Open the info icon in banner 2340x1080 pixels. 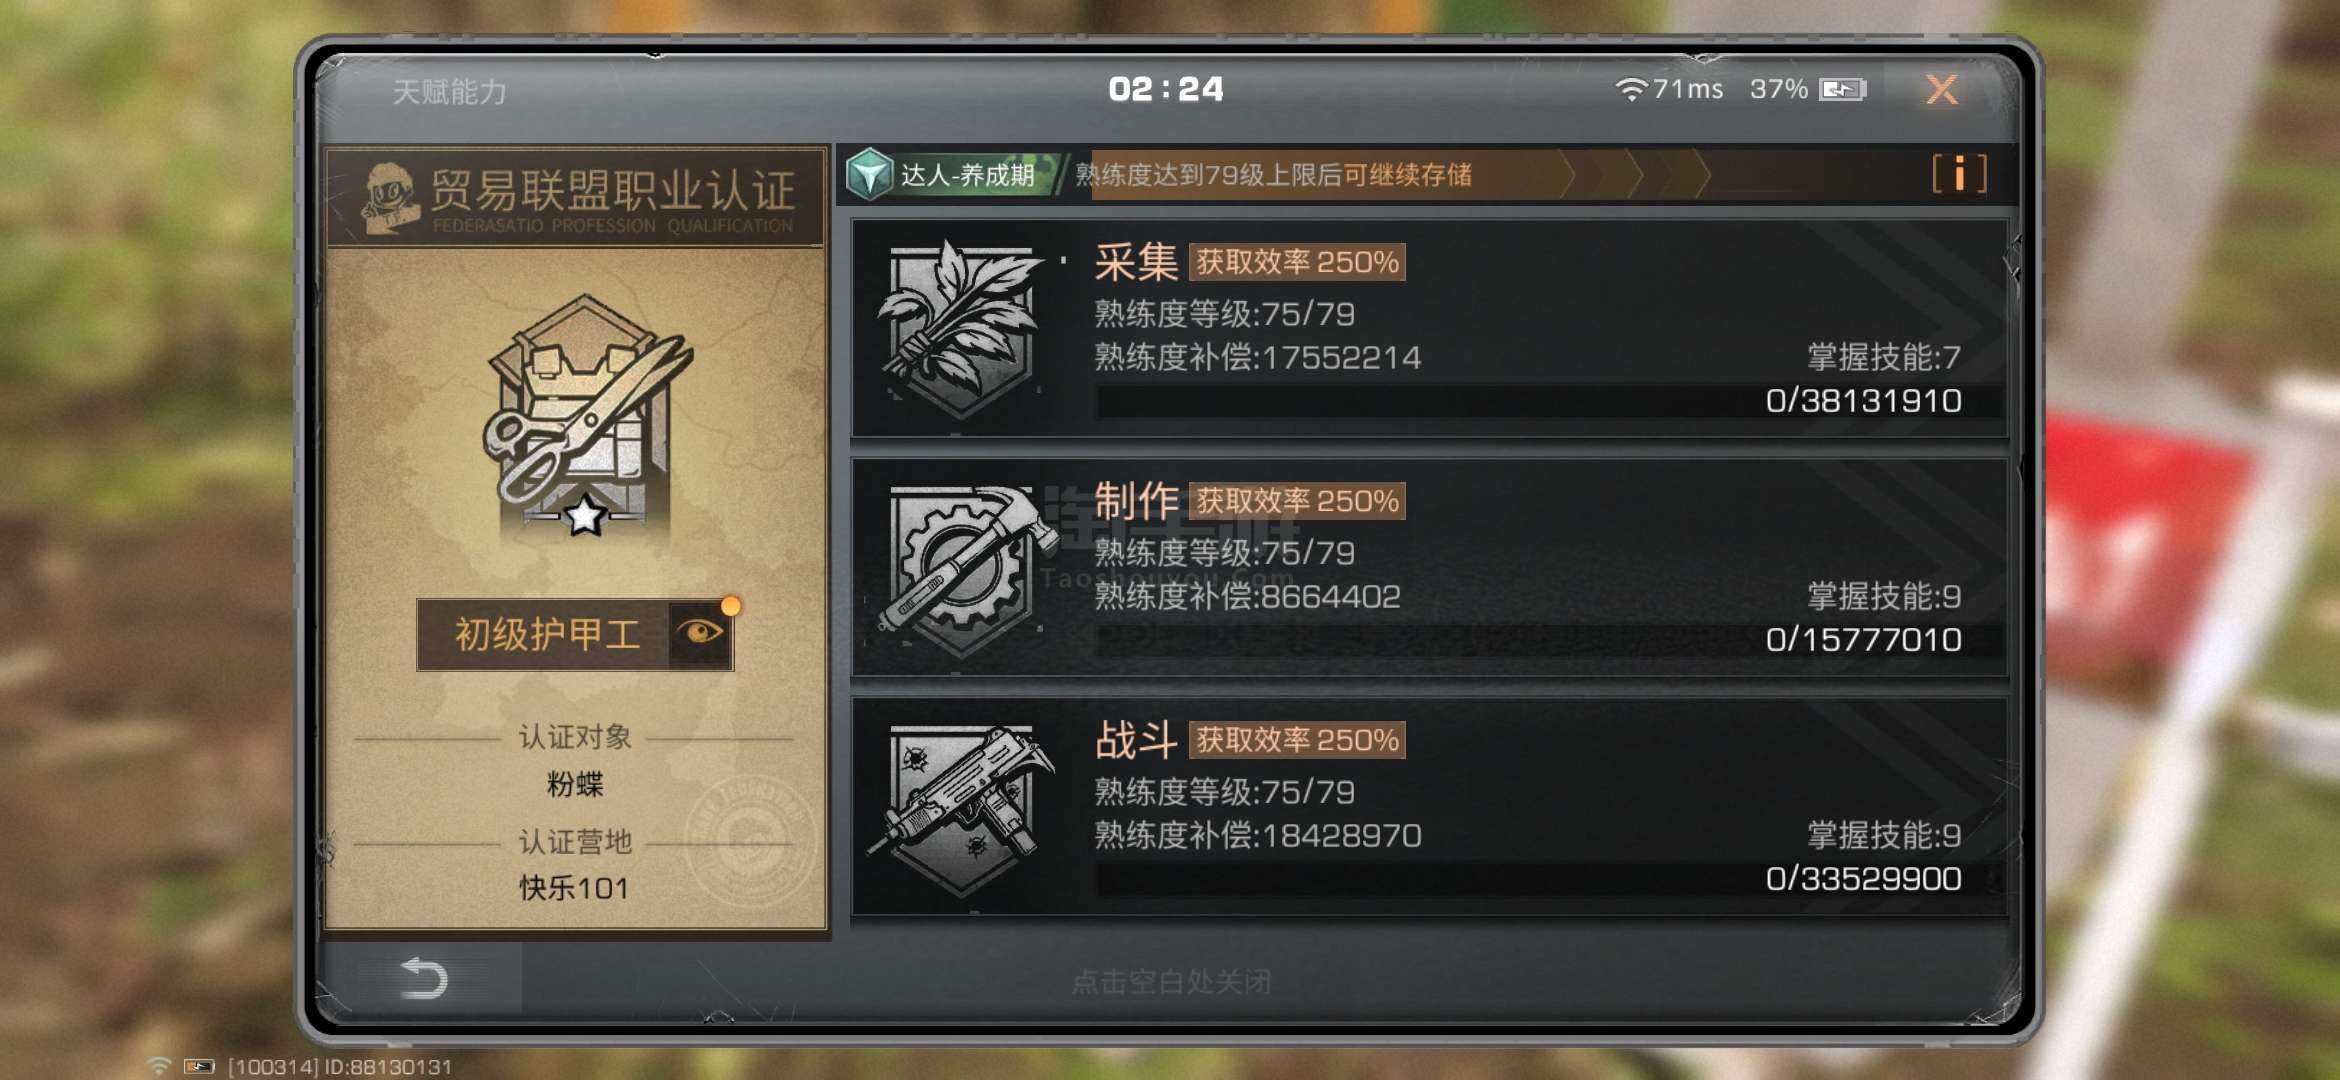tap(1958, 174)
